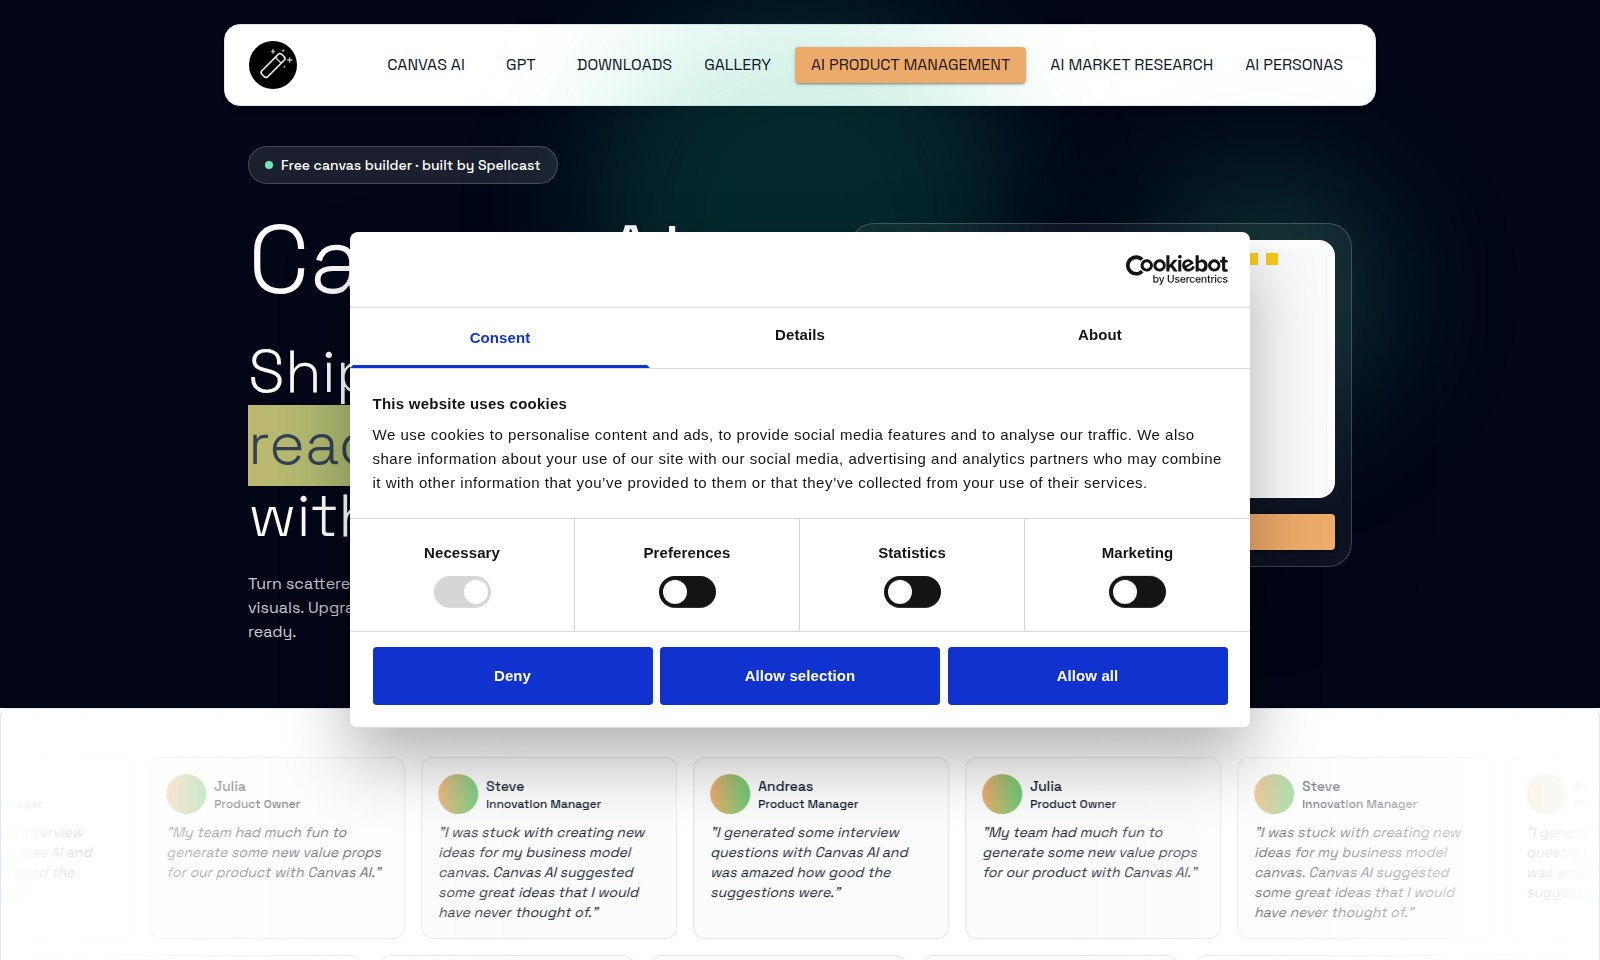
Task: Click Andreas's avatar in the Product Manager testimonial
Action: [730, 794]
